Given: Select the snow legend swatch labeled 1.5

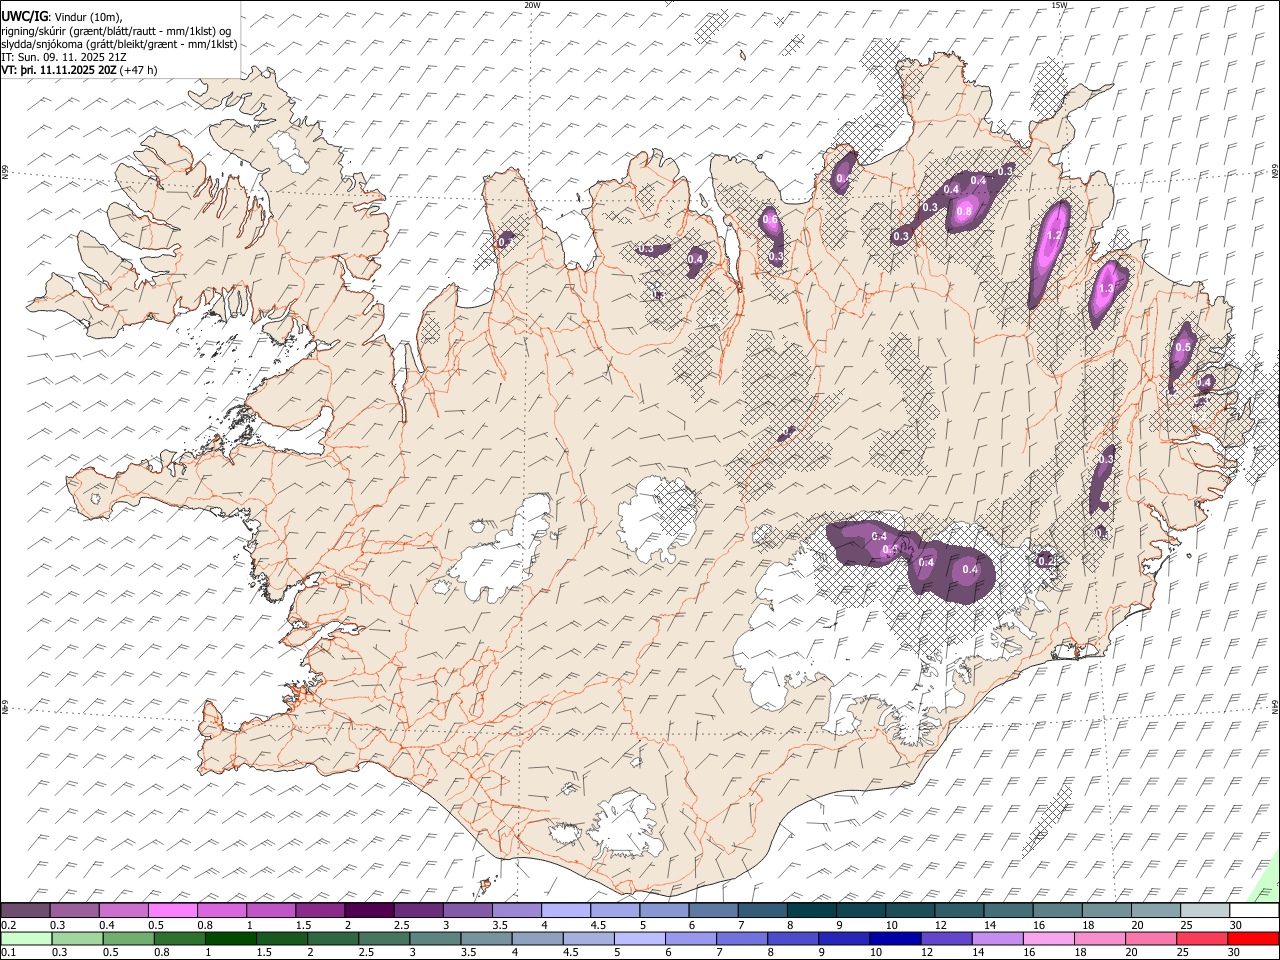Looking at the screenshot, I should (320, 911).
